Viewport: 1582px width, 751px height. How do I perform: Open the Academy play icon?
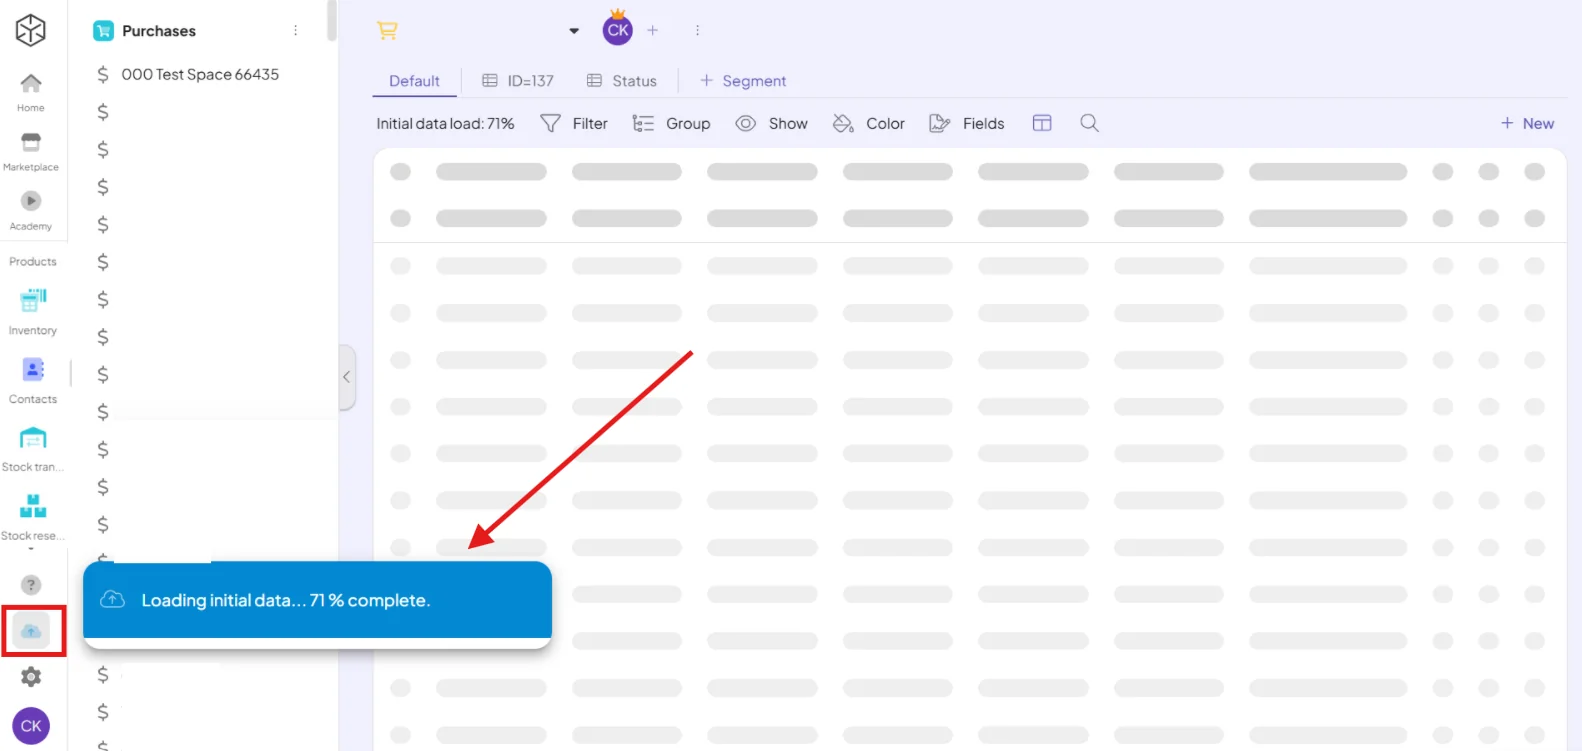[x=31, y=201]
